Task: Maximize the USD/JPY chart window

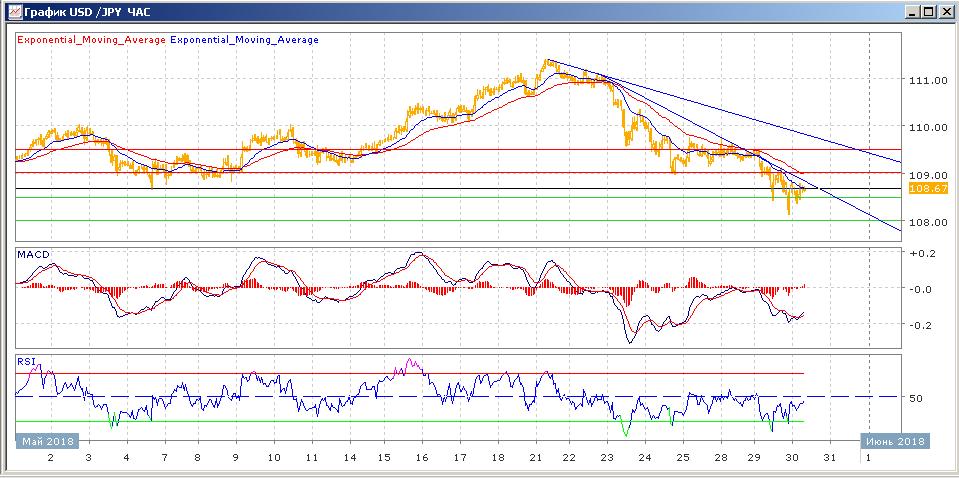Action: point(928,11)
